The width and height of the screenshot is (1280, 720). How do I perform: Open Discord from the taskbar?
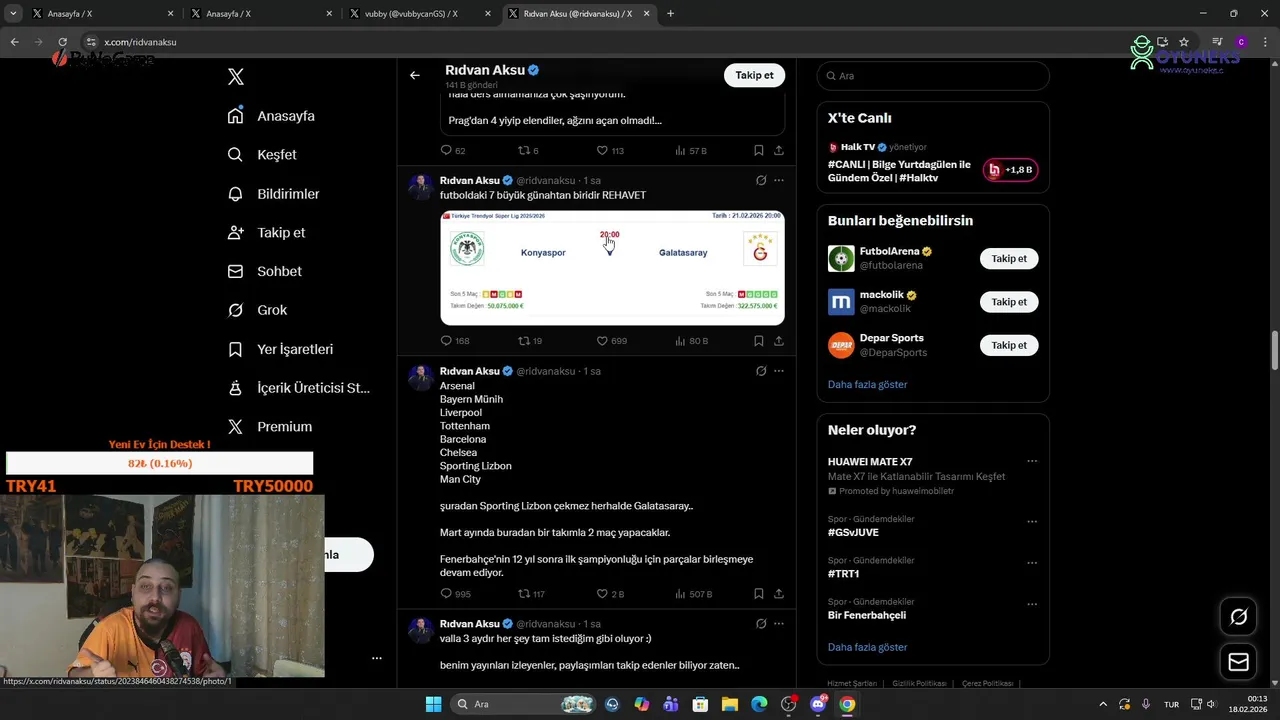pyautogui.click(x=818, y=704)
